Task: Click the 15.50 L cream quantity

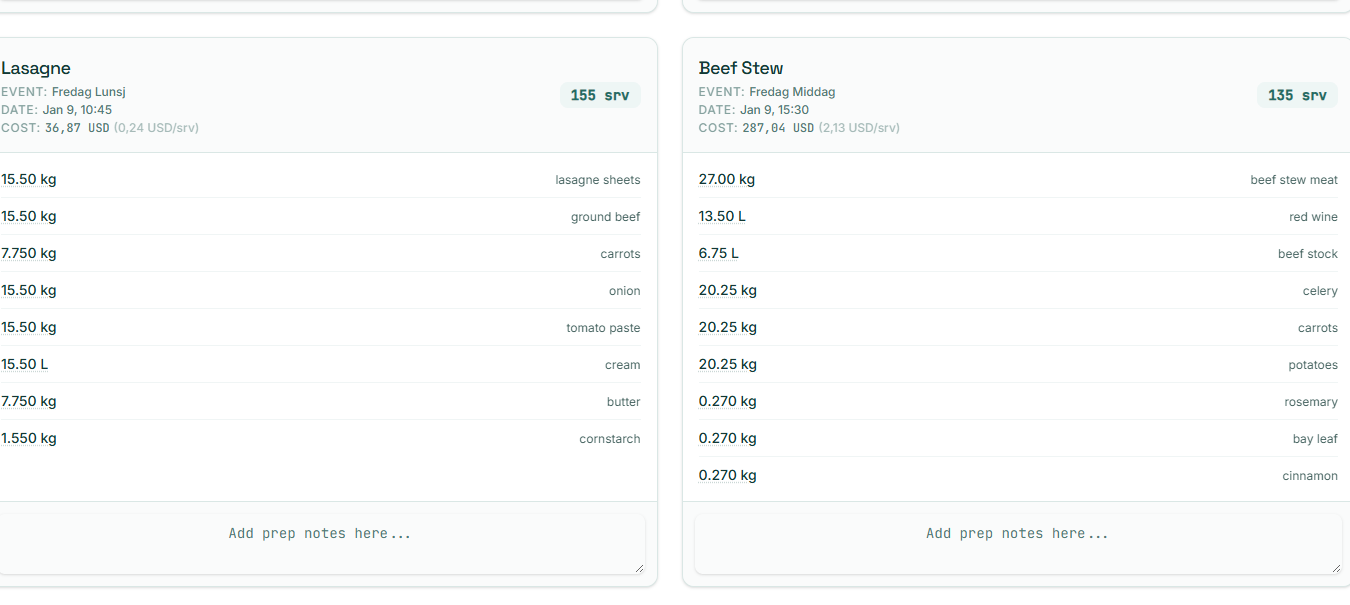Action: coord(25,365)
